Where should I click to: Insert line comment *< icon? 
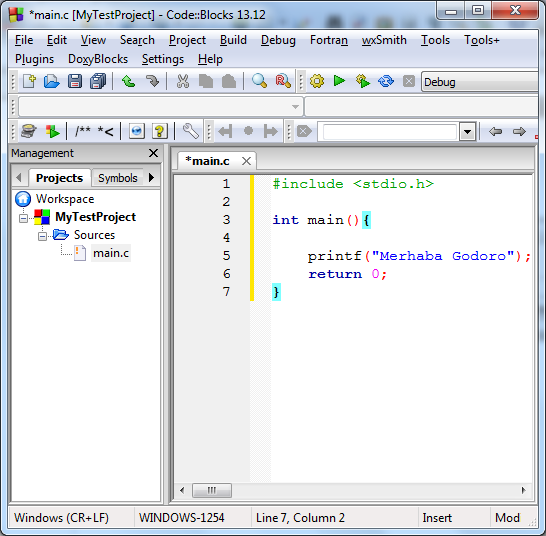(106, 131)
